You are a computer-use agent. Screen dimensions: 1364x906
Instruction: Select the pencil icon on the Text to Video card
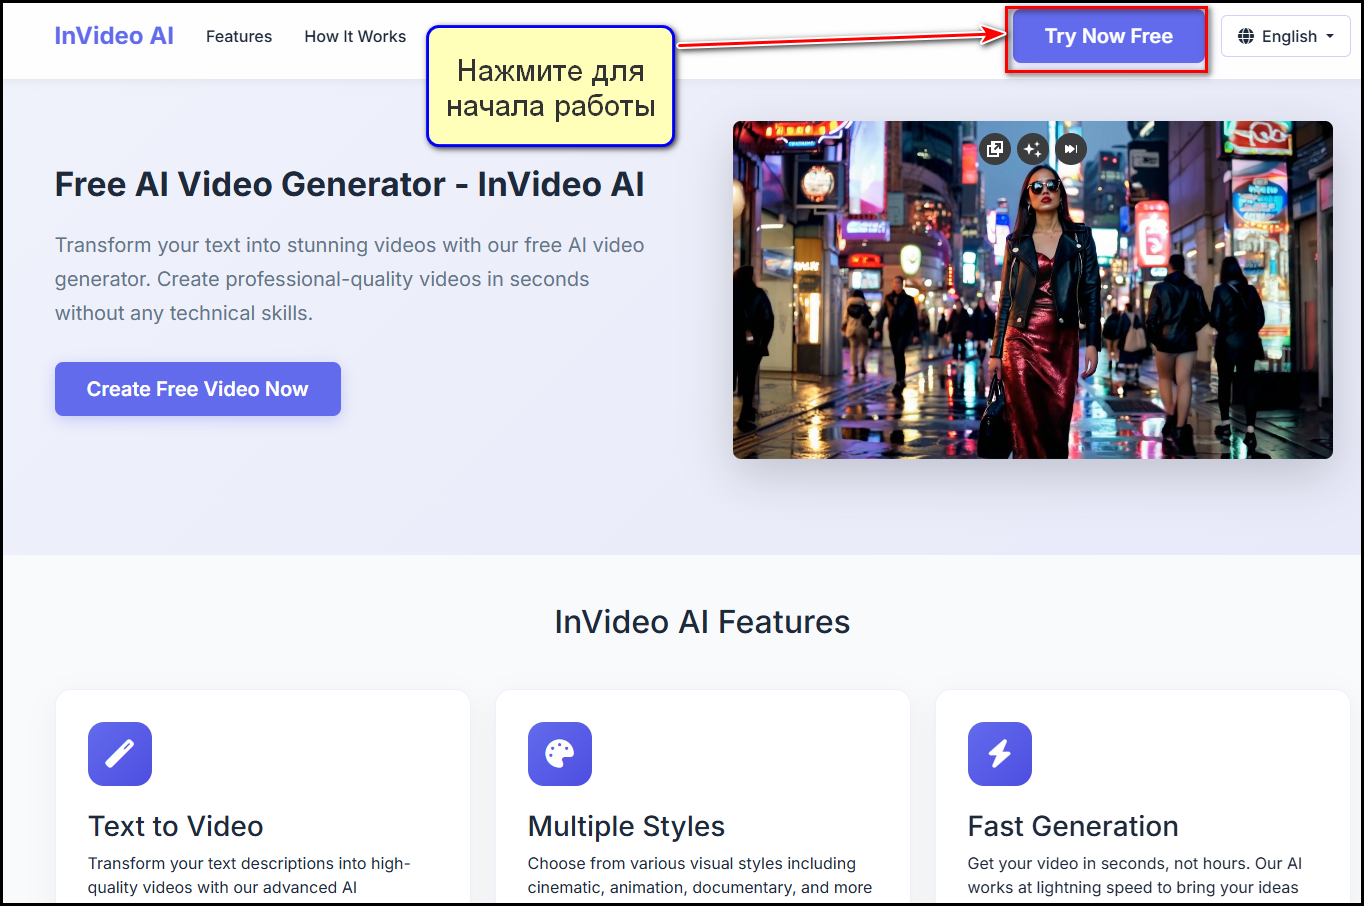[119, 754]
